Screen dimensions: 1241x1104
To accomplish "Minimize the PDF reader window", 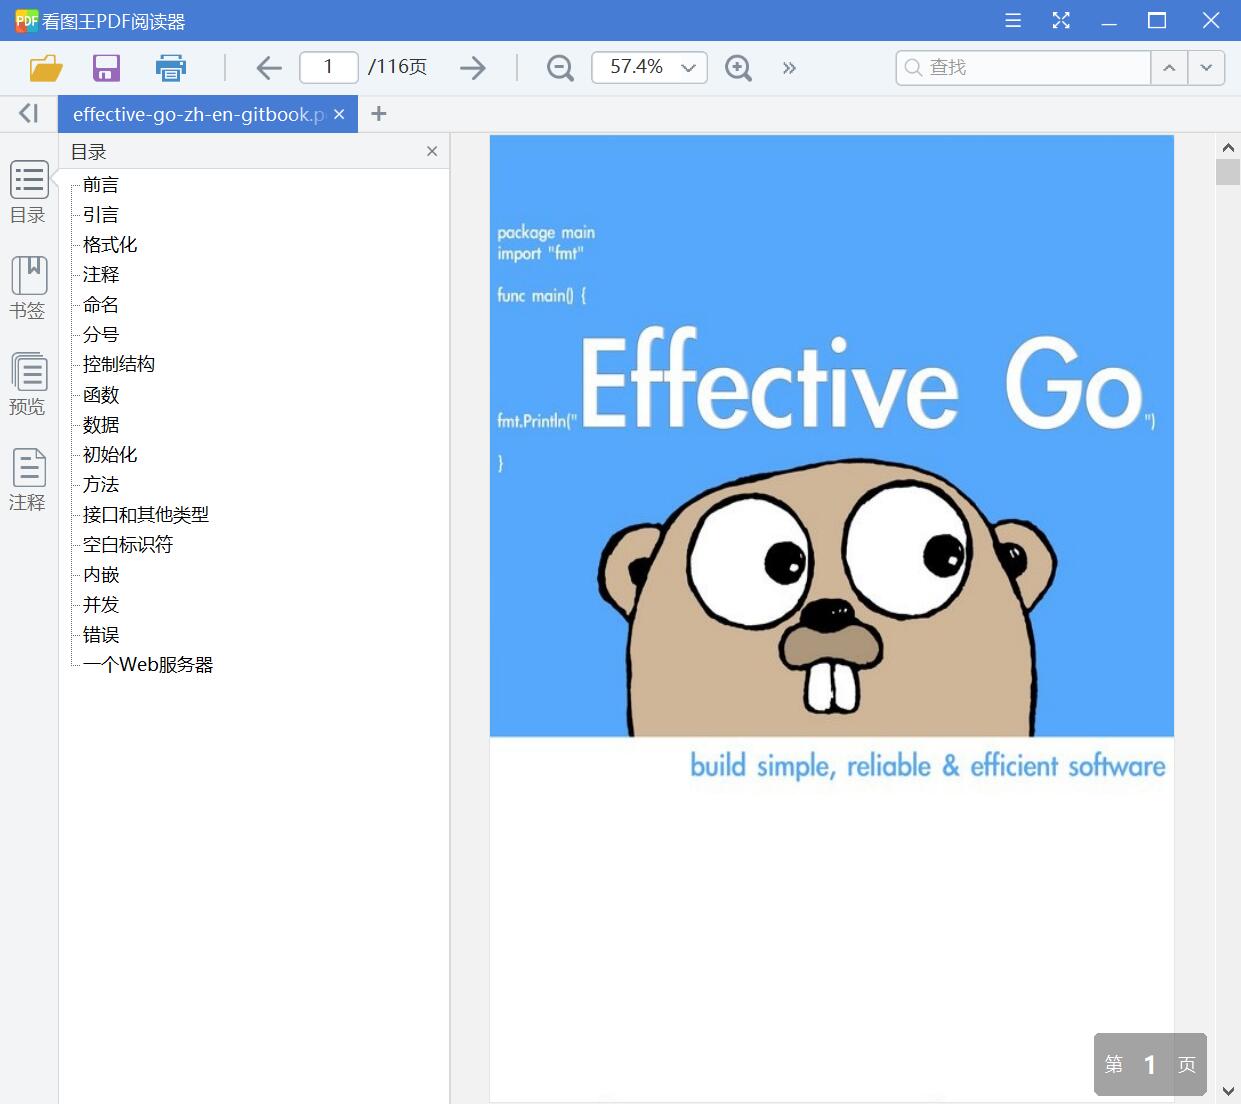I will point(1109,20).
